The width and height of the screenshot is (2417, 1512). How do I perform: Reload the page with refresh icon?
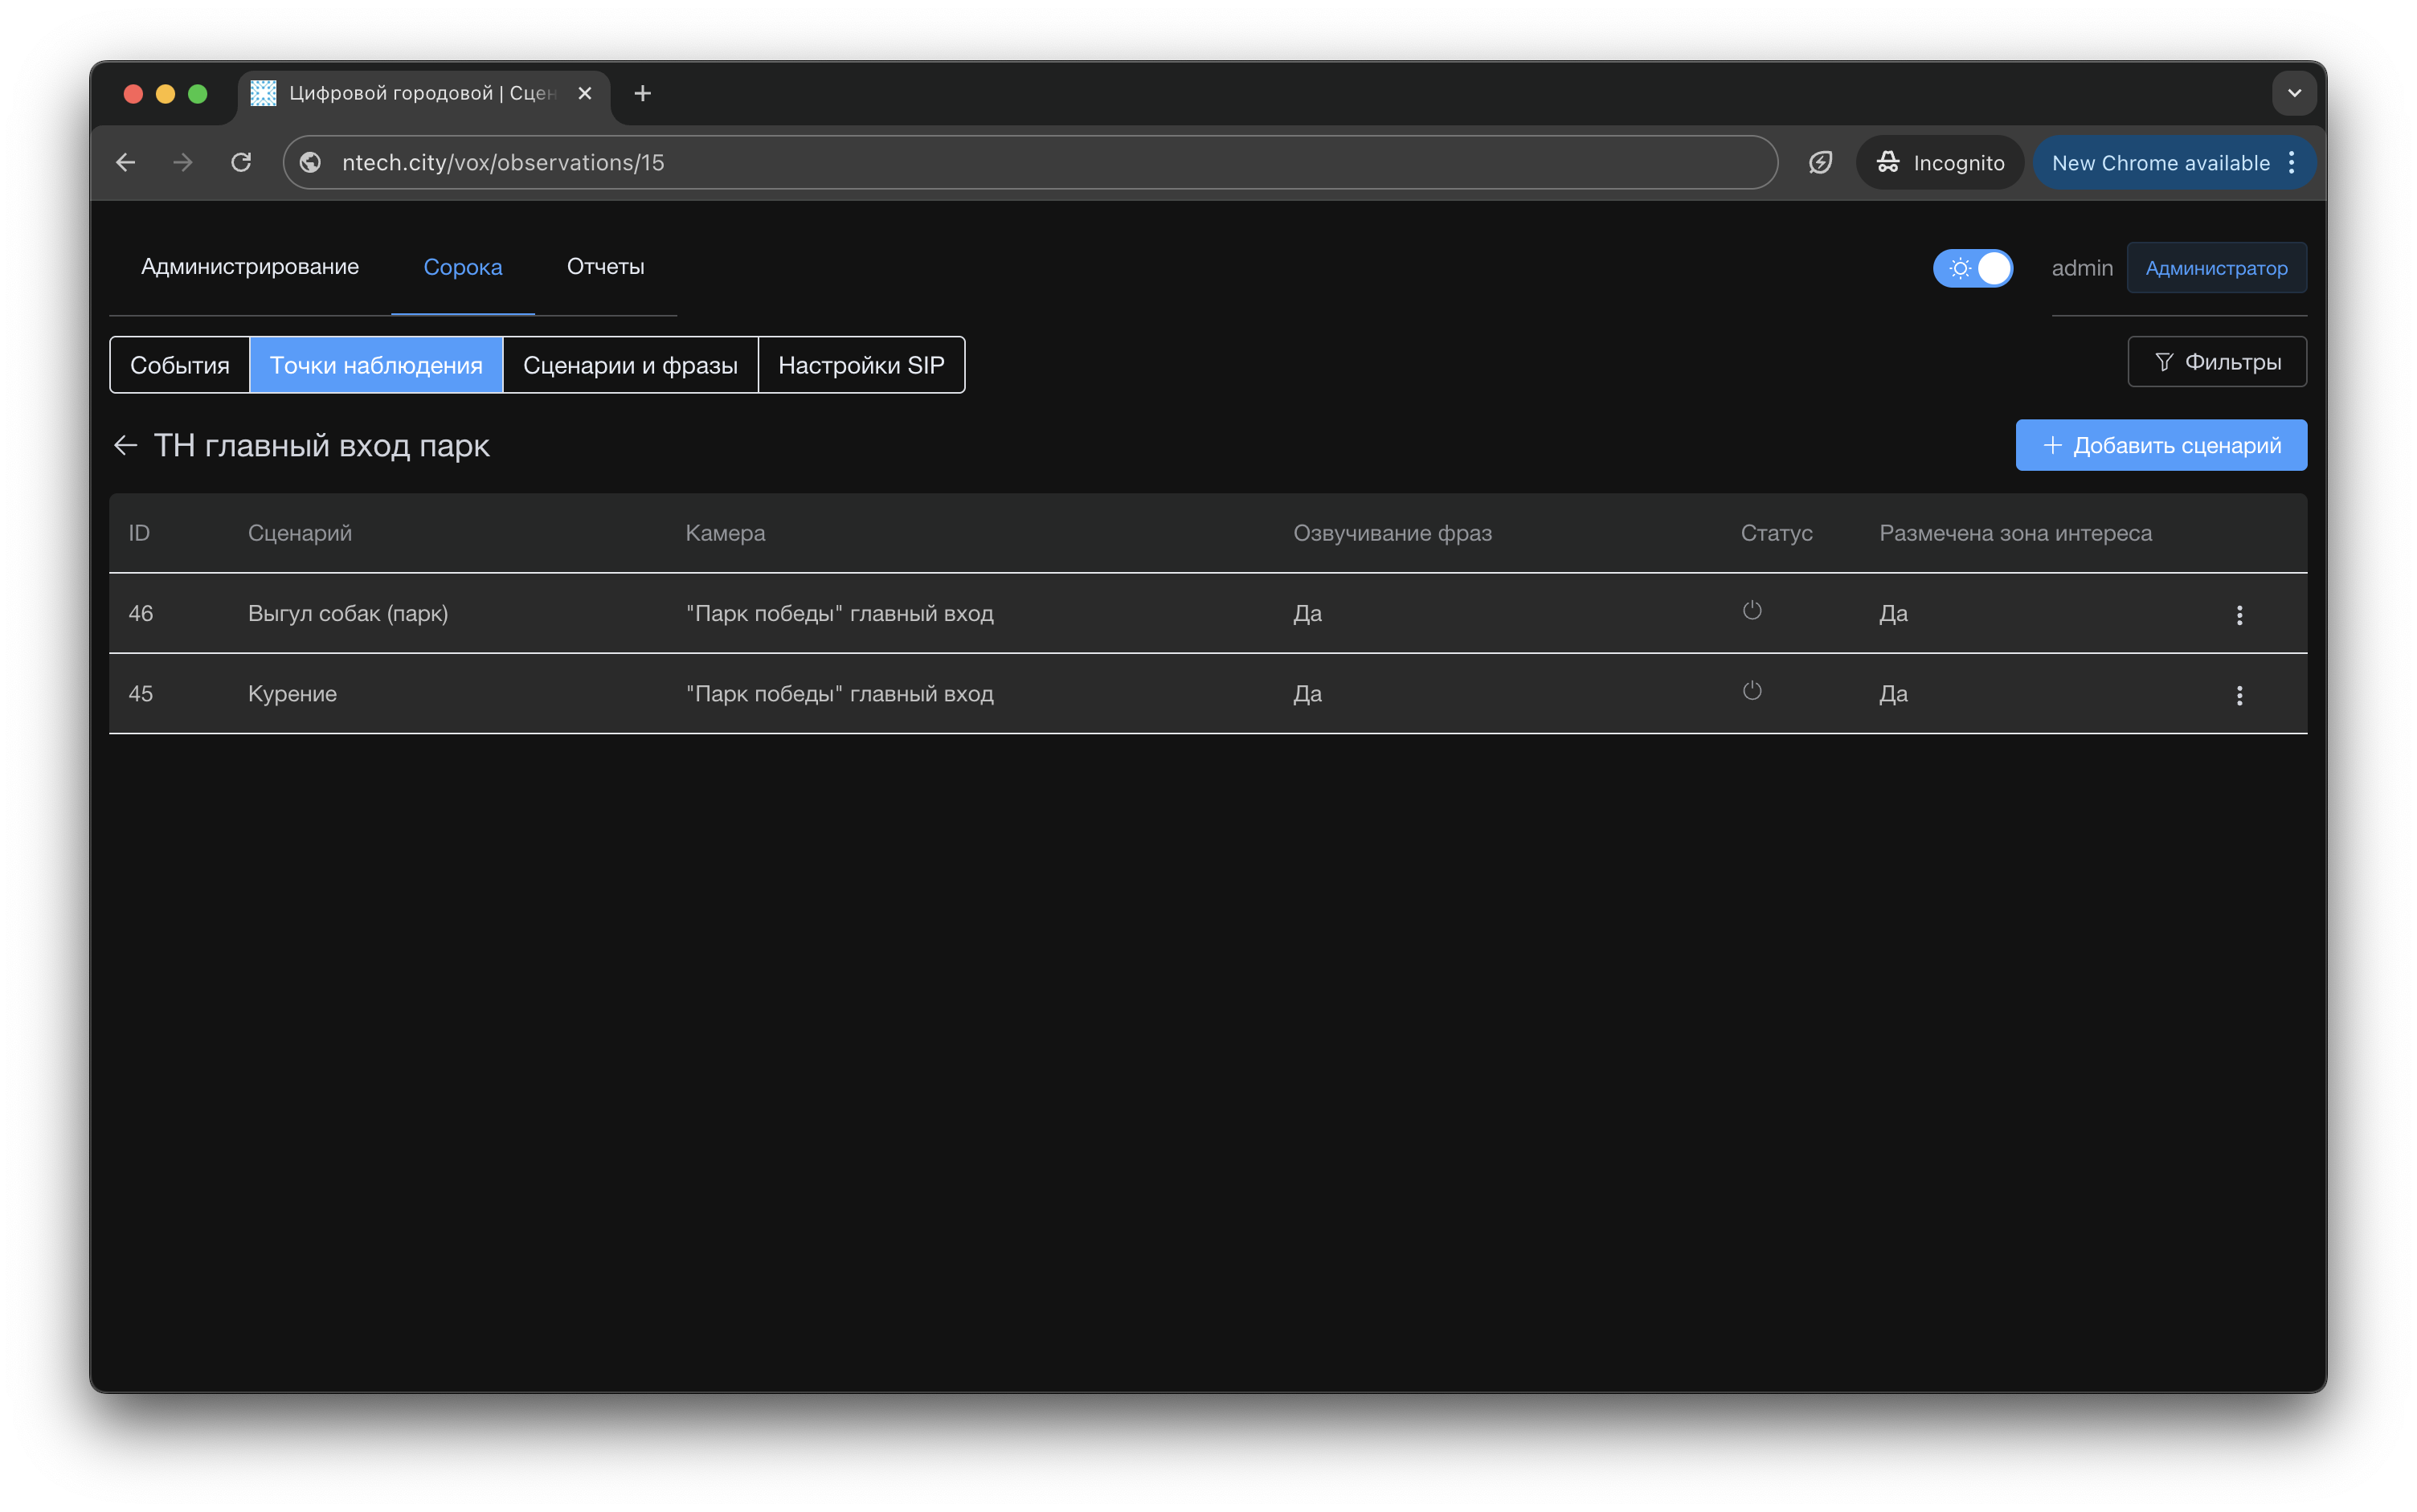(x=241, y=162)
